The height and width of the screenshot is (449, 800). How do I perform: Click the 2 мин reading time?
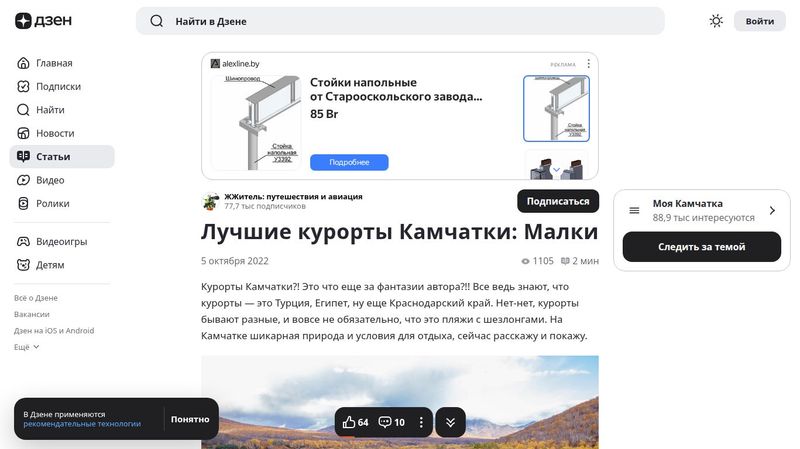(x=580, y=261)
